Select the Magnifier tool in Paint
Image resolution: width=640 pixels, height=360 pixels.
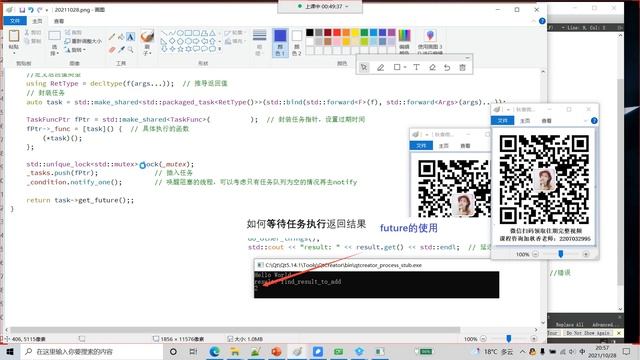[x=130, y=49]
